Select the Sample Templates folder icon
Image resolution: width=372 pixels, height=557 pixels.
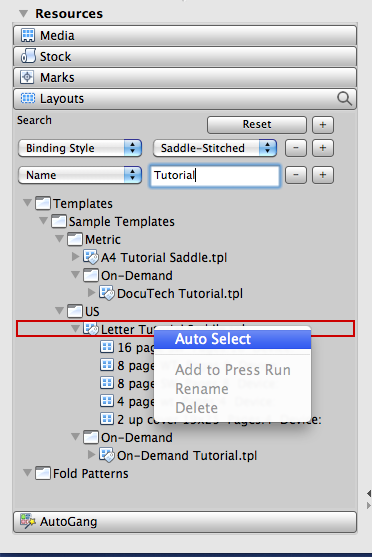pyautogui.click(x=59, y=221)
